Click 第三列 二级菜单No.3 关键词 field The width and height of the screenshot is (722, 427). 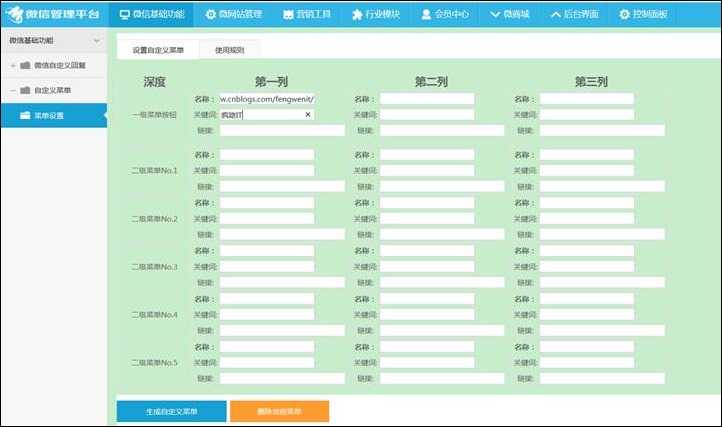587,266
